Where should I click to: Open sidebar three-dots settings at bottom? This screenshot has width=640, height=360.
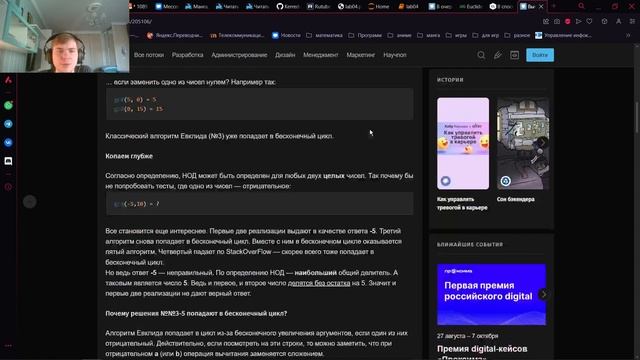(8, 346)
